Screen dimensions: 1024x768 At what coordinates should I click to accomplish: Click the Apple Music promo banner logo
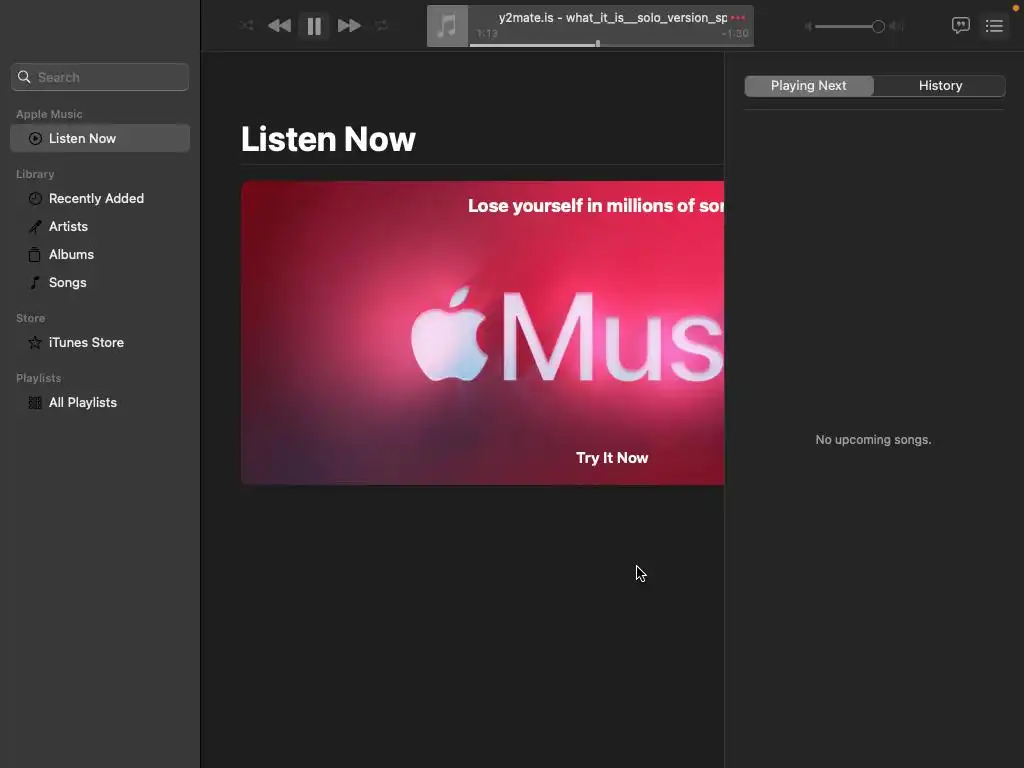[568, 336]
